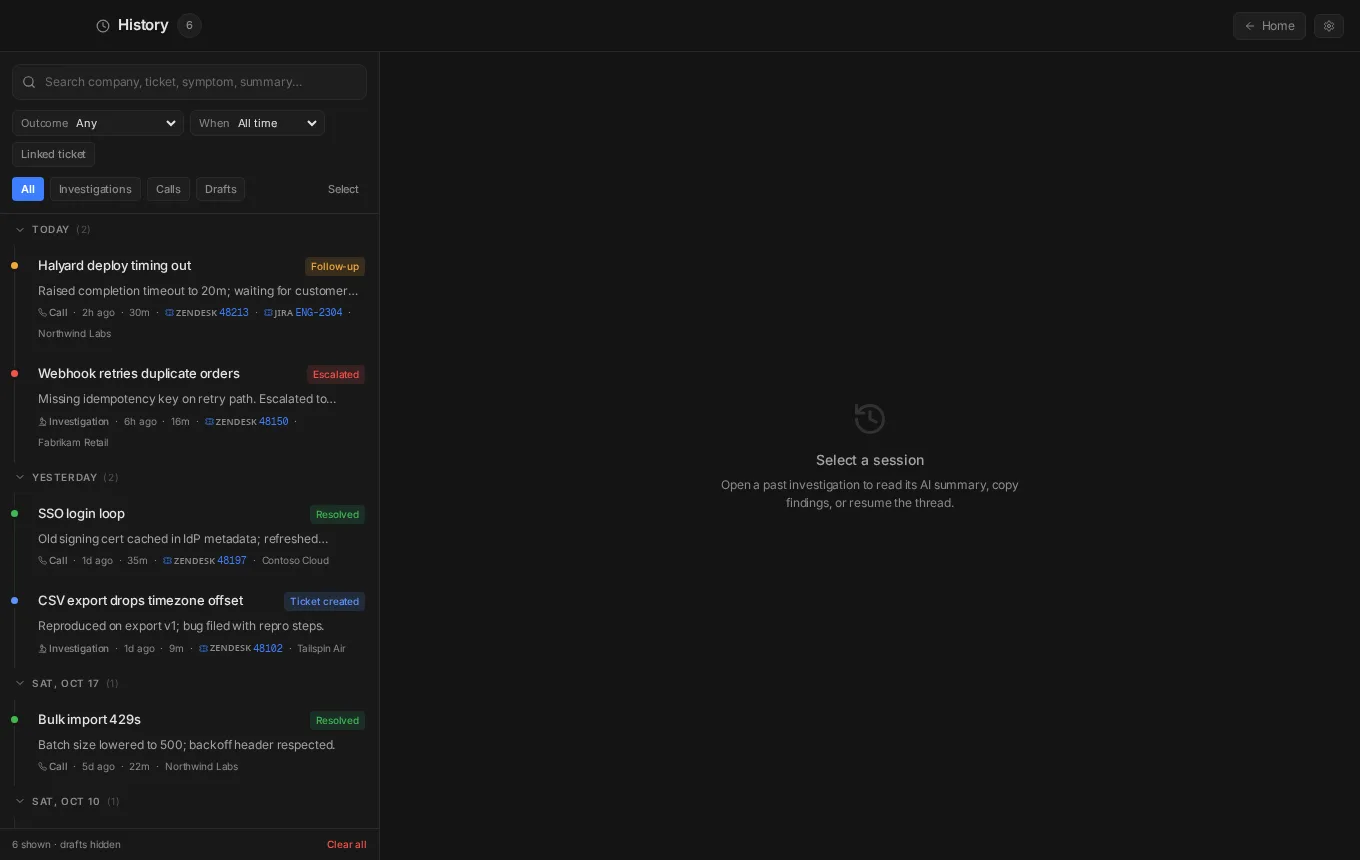The height and width of the screenshot is (860, 1360).
Task: Click the History clock icon
Action: pyautogui.click(x=103, y=26)
